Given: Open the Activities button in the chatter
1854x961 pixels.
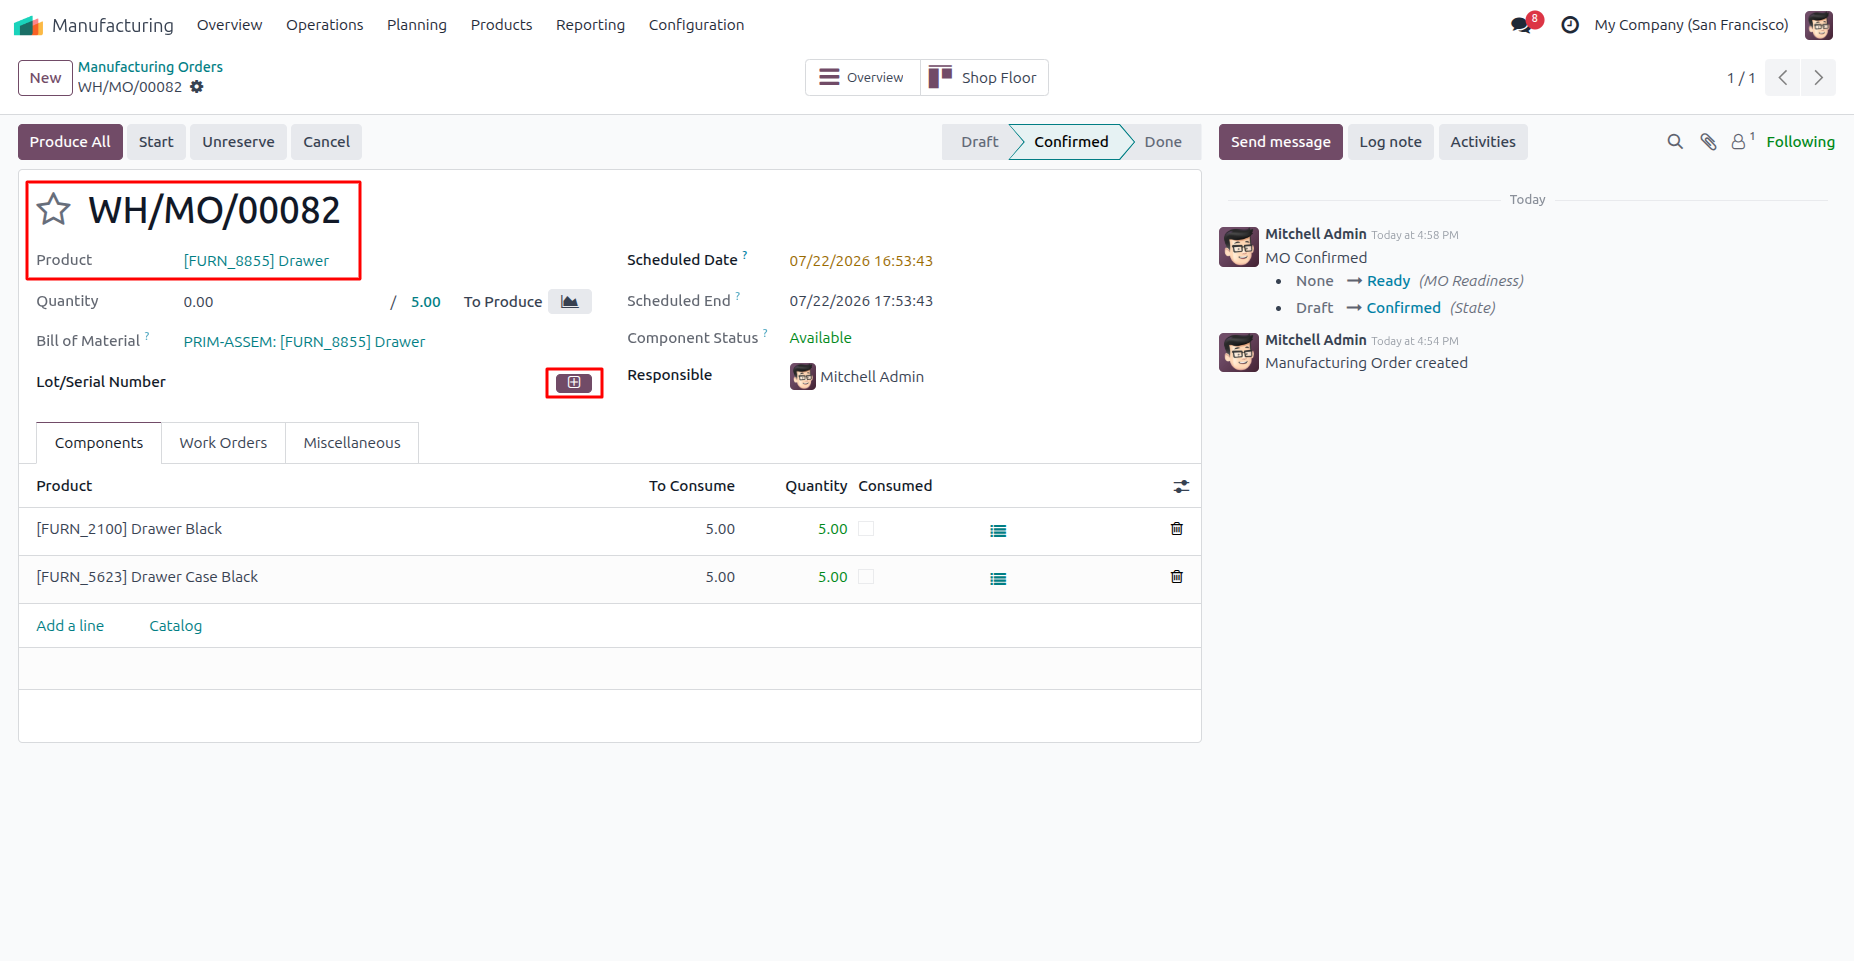Looking at the screenshot, I should point(1483,142).
